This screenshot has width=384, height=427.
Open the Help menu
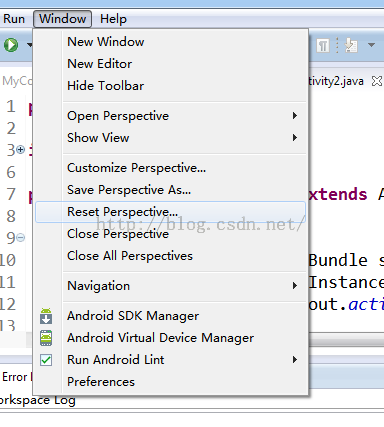(113, 19)
